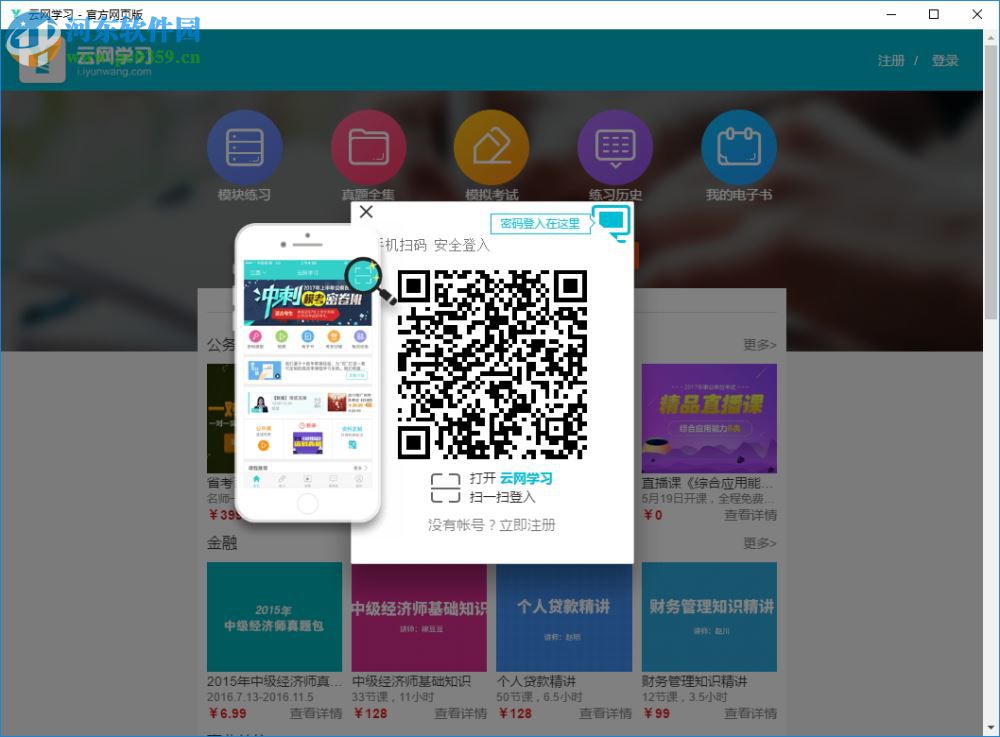
Task: Open the 真题全集 folder icon
Action: [368, 146]
